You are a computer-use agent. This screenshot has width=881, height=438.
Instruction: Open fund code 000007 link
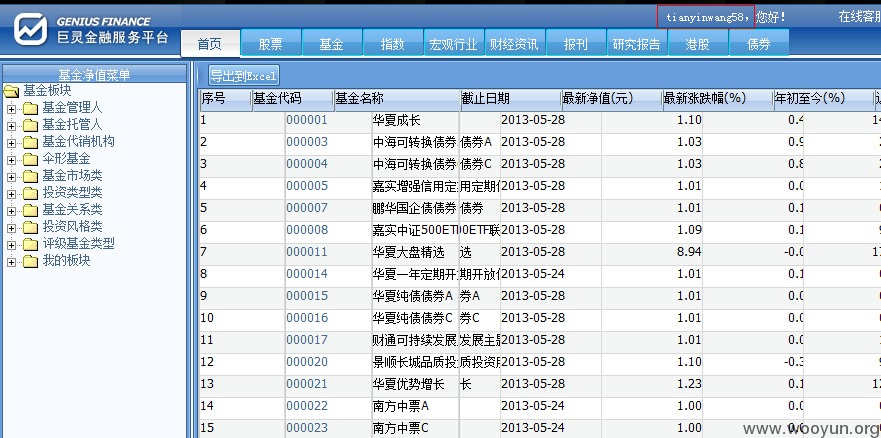[x=307, y=208]
